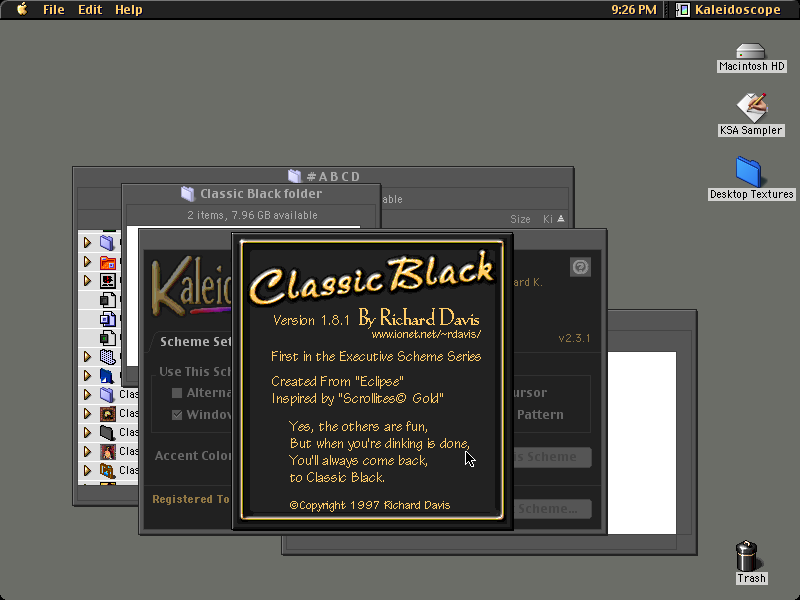Expand the row above the red folder
Viewport: 800px width, 600px height.
tap(87, 242)
